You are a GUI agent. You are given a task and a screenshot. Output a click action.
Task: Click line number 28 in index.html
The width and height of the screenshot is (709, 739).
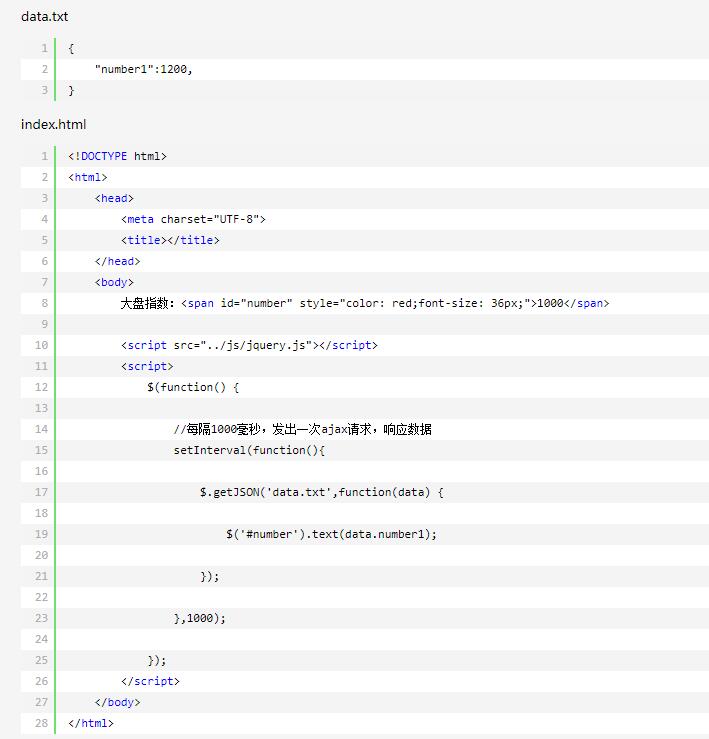pyautogui.click(x=41, y=723)
